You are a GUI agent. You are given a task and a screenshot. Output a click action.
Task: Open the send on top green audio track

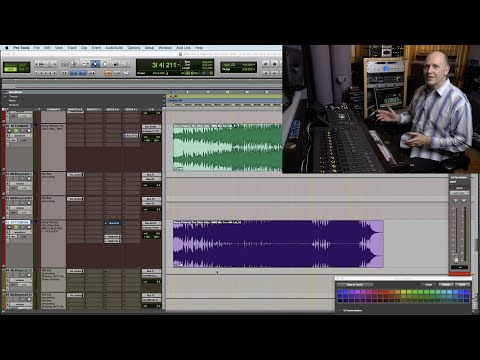tap(132, 136)
